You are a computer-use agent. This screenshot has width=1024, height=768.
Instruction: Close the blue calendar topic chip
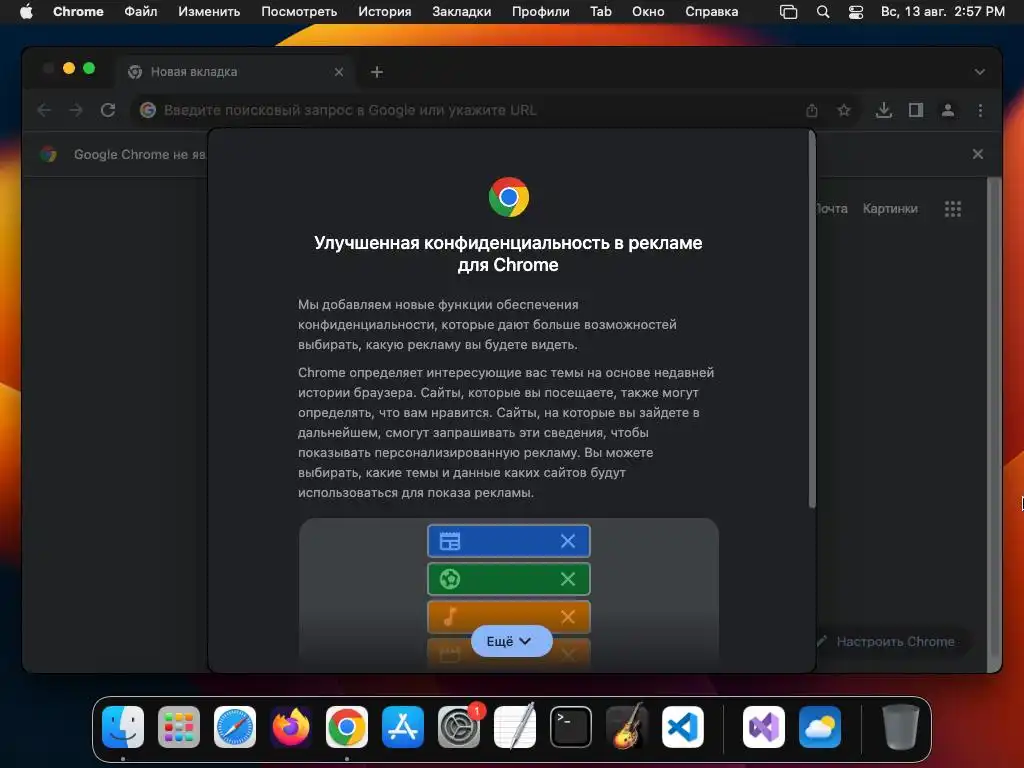click(x=568, y=541)
